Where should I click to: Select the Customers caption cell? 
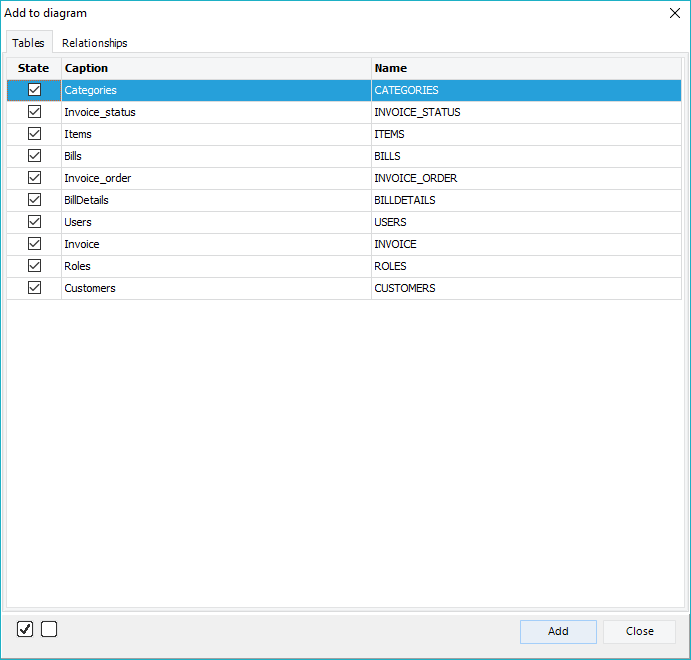click(216, 289)
